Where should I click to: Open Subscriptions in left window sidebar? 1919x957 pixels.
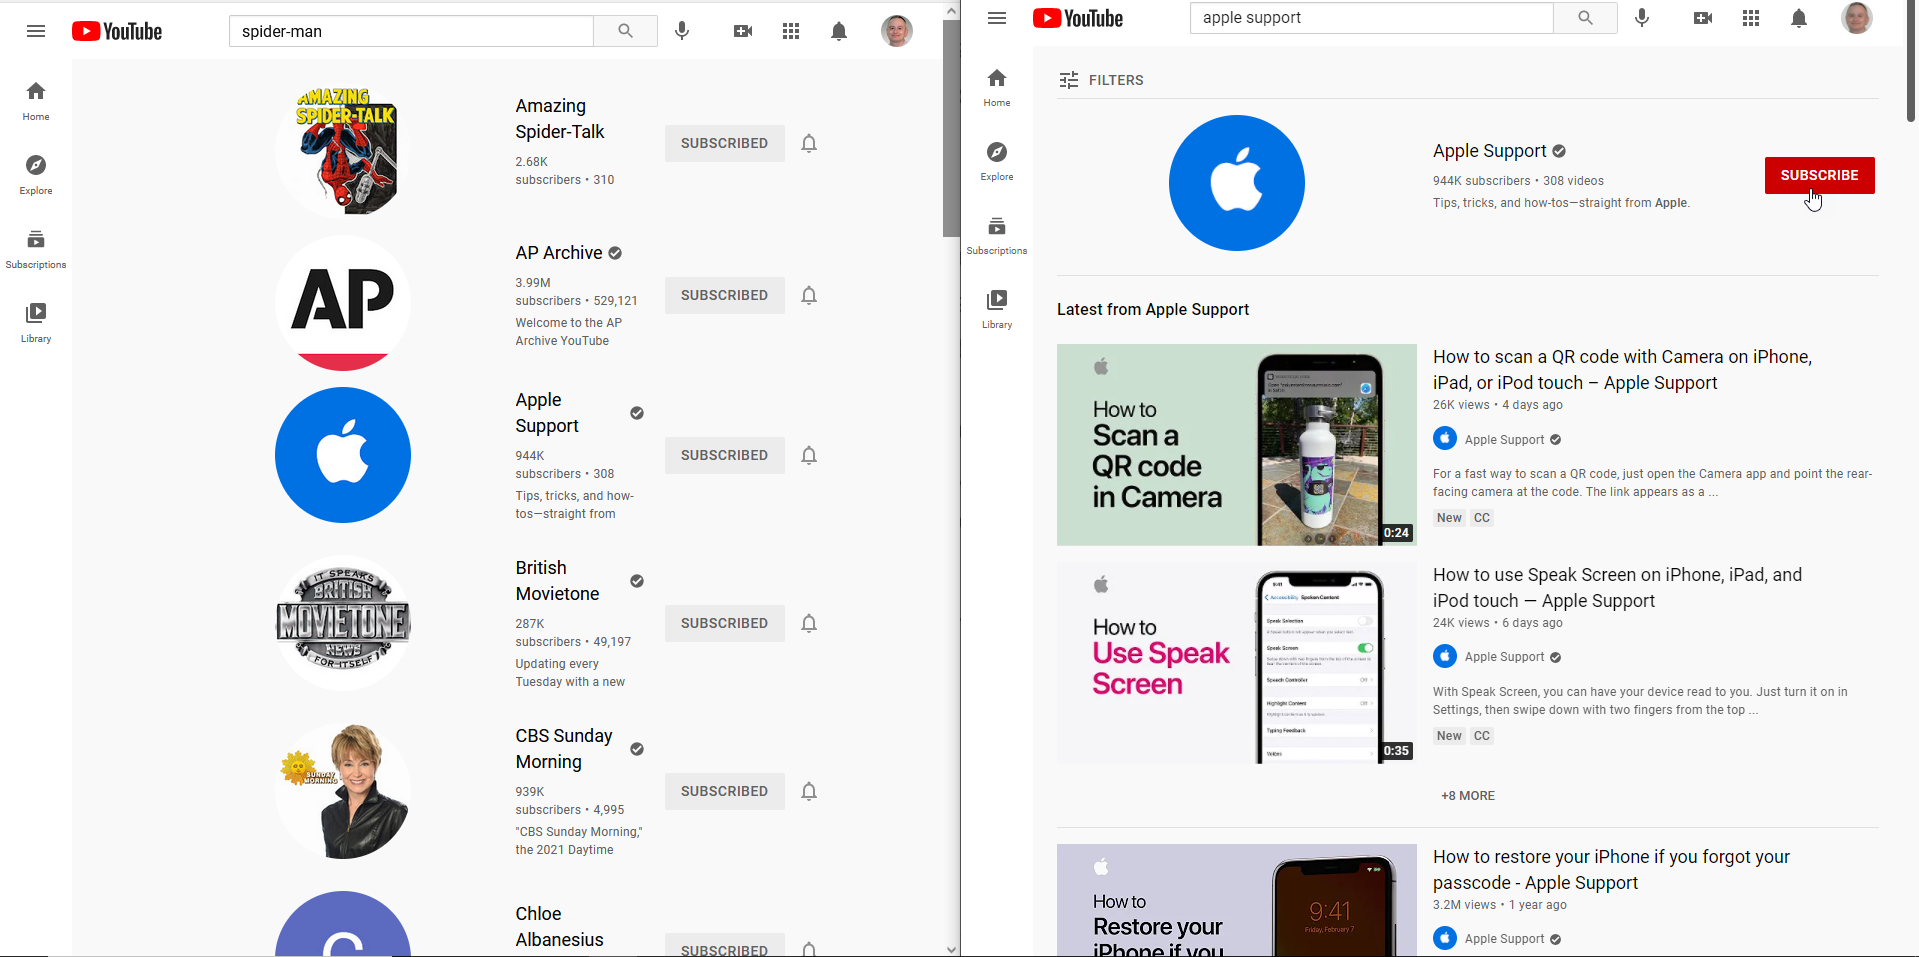[36, 249]
